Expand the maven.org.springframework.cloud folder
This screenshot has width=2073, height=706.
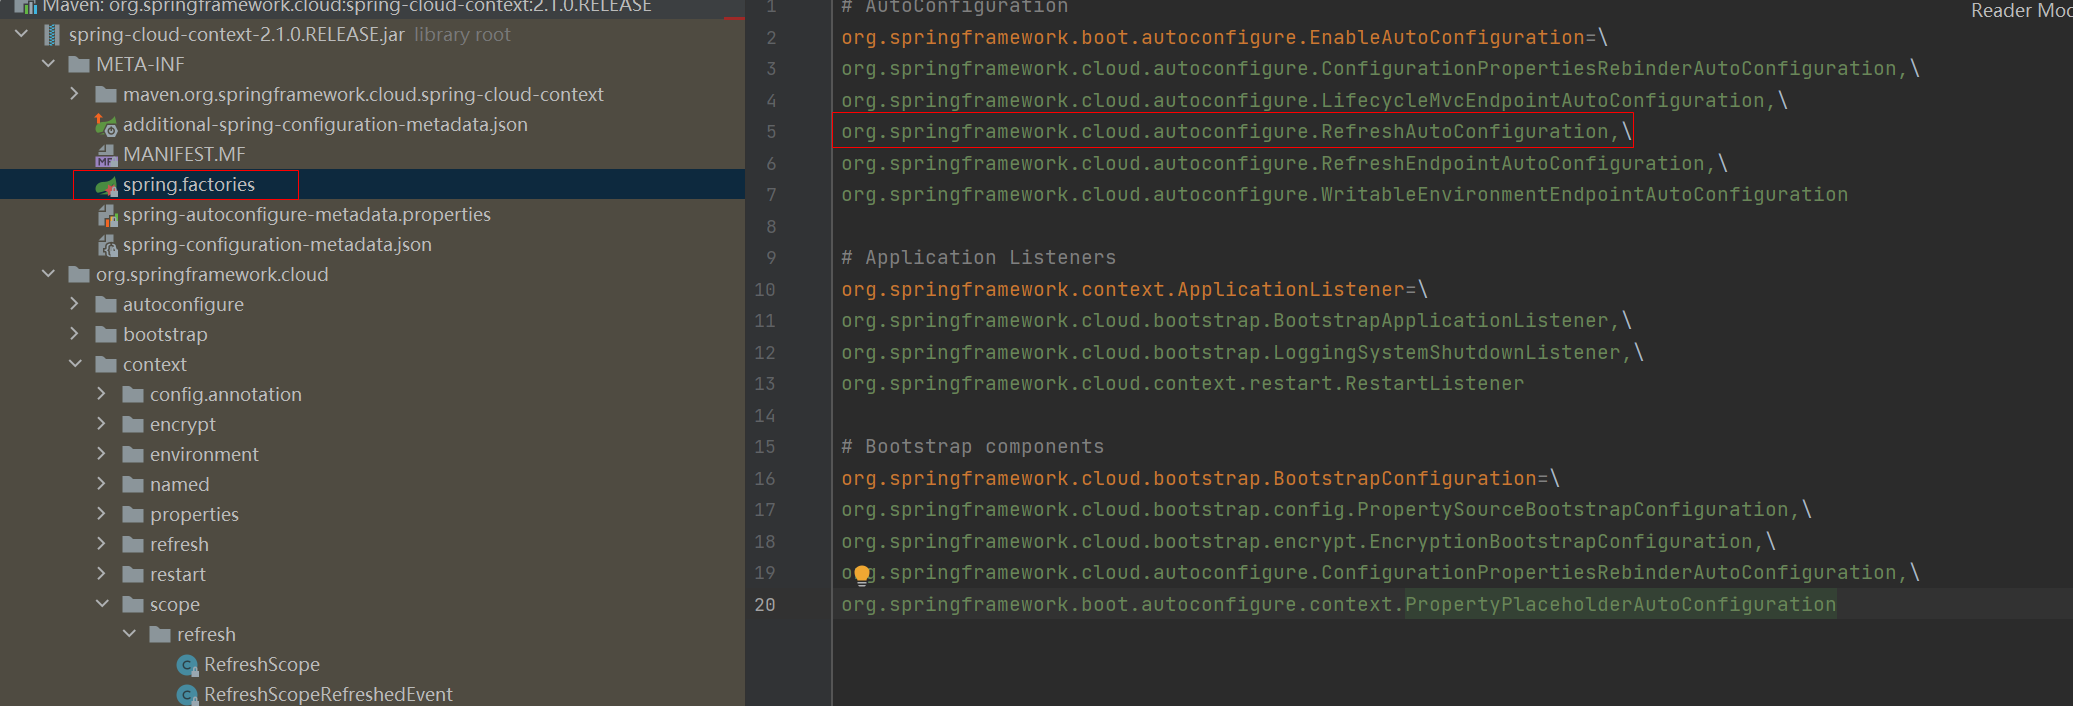click(75, 94)
